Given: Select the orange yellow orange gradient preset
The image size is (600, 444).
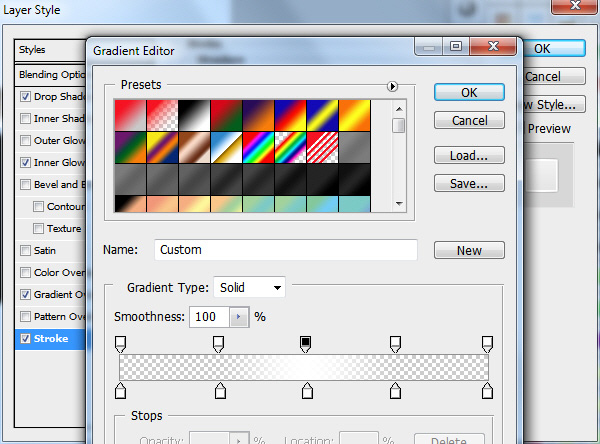Looking at the screenshot, I should (354, 116).
